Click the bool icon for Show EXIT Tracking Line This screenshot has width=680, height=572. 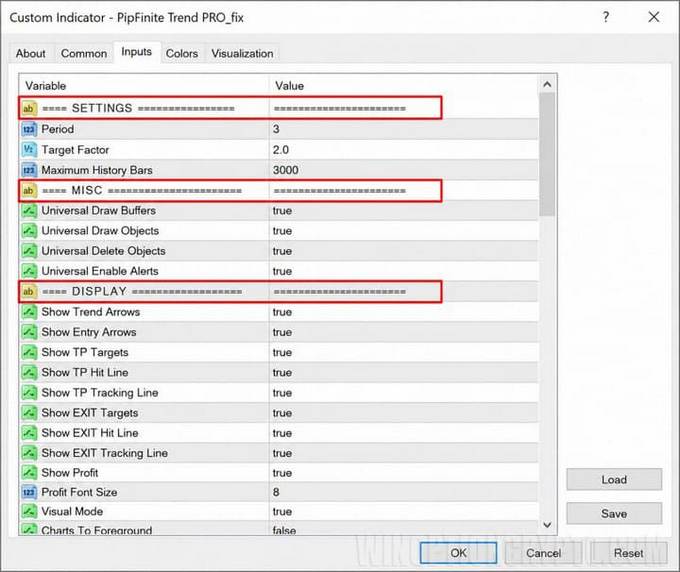pos(29,453)
